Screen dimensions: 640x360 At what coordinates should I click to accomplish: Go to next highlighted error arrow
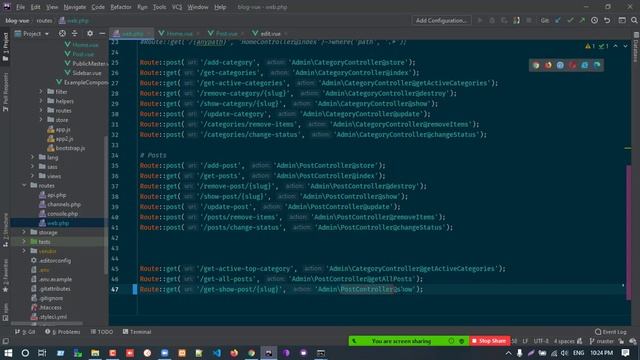625,46
